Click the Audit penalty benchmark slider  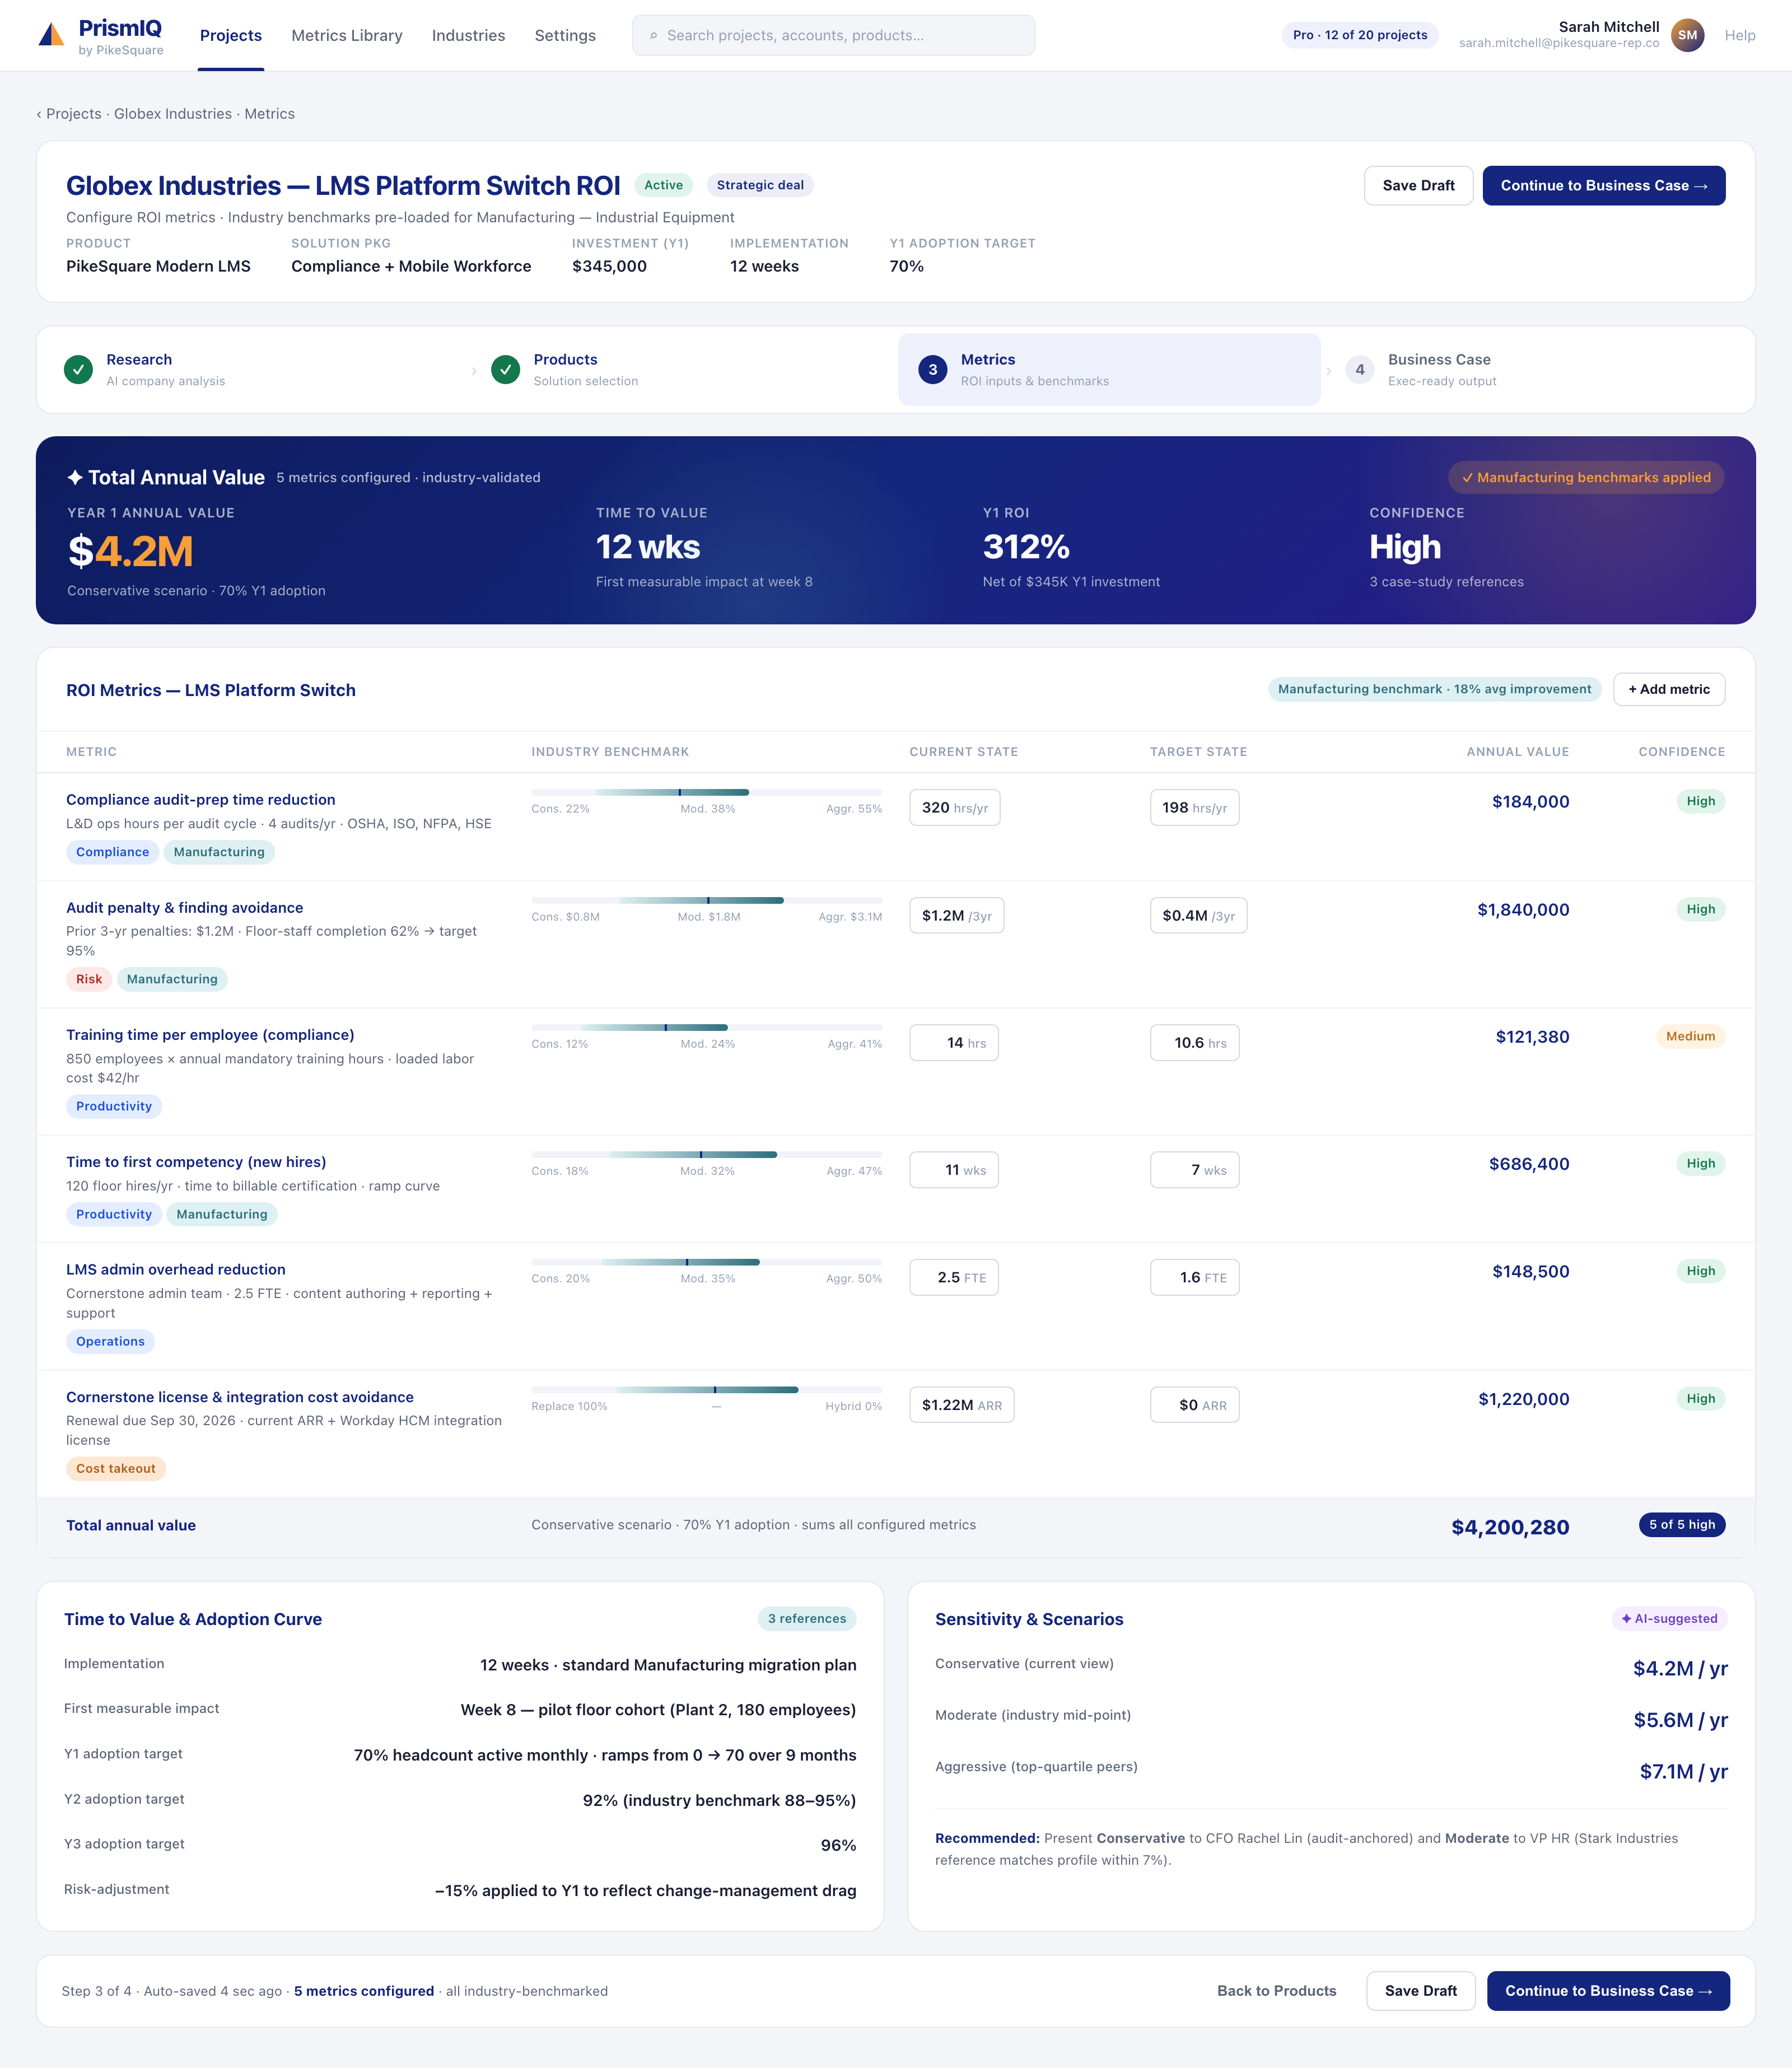[706, 900]
